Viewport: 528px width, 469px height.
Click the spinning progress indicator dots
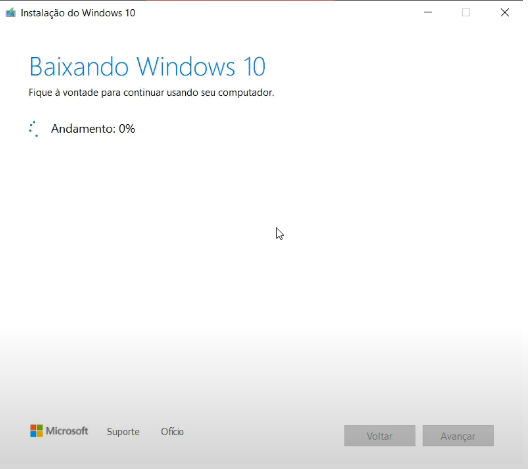pos(34,129)
